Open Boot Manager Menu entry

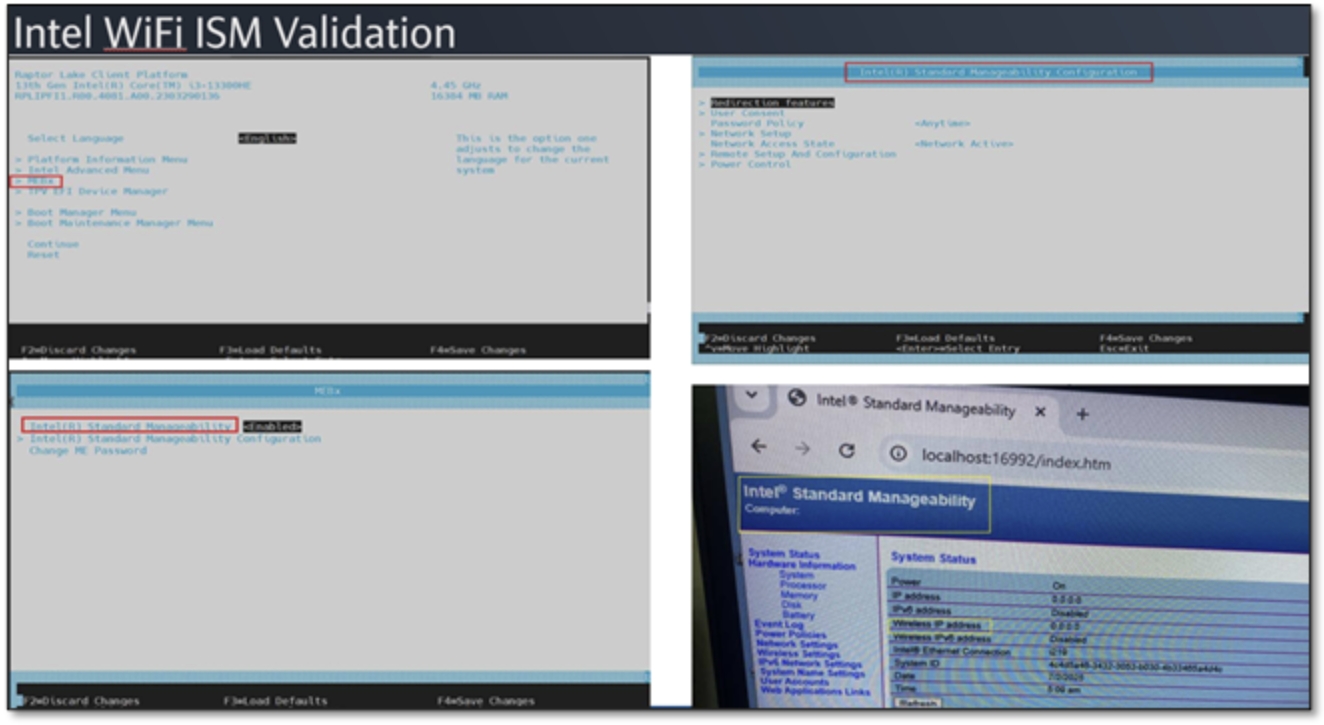[x=81, y=212]
